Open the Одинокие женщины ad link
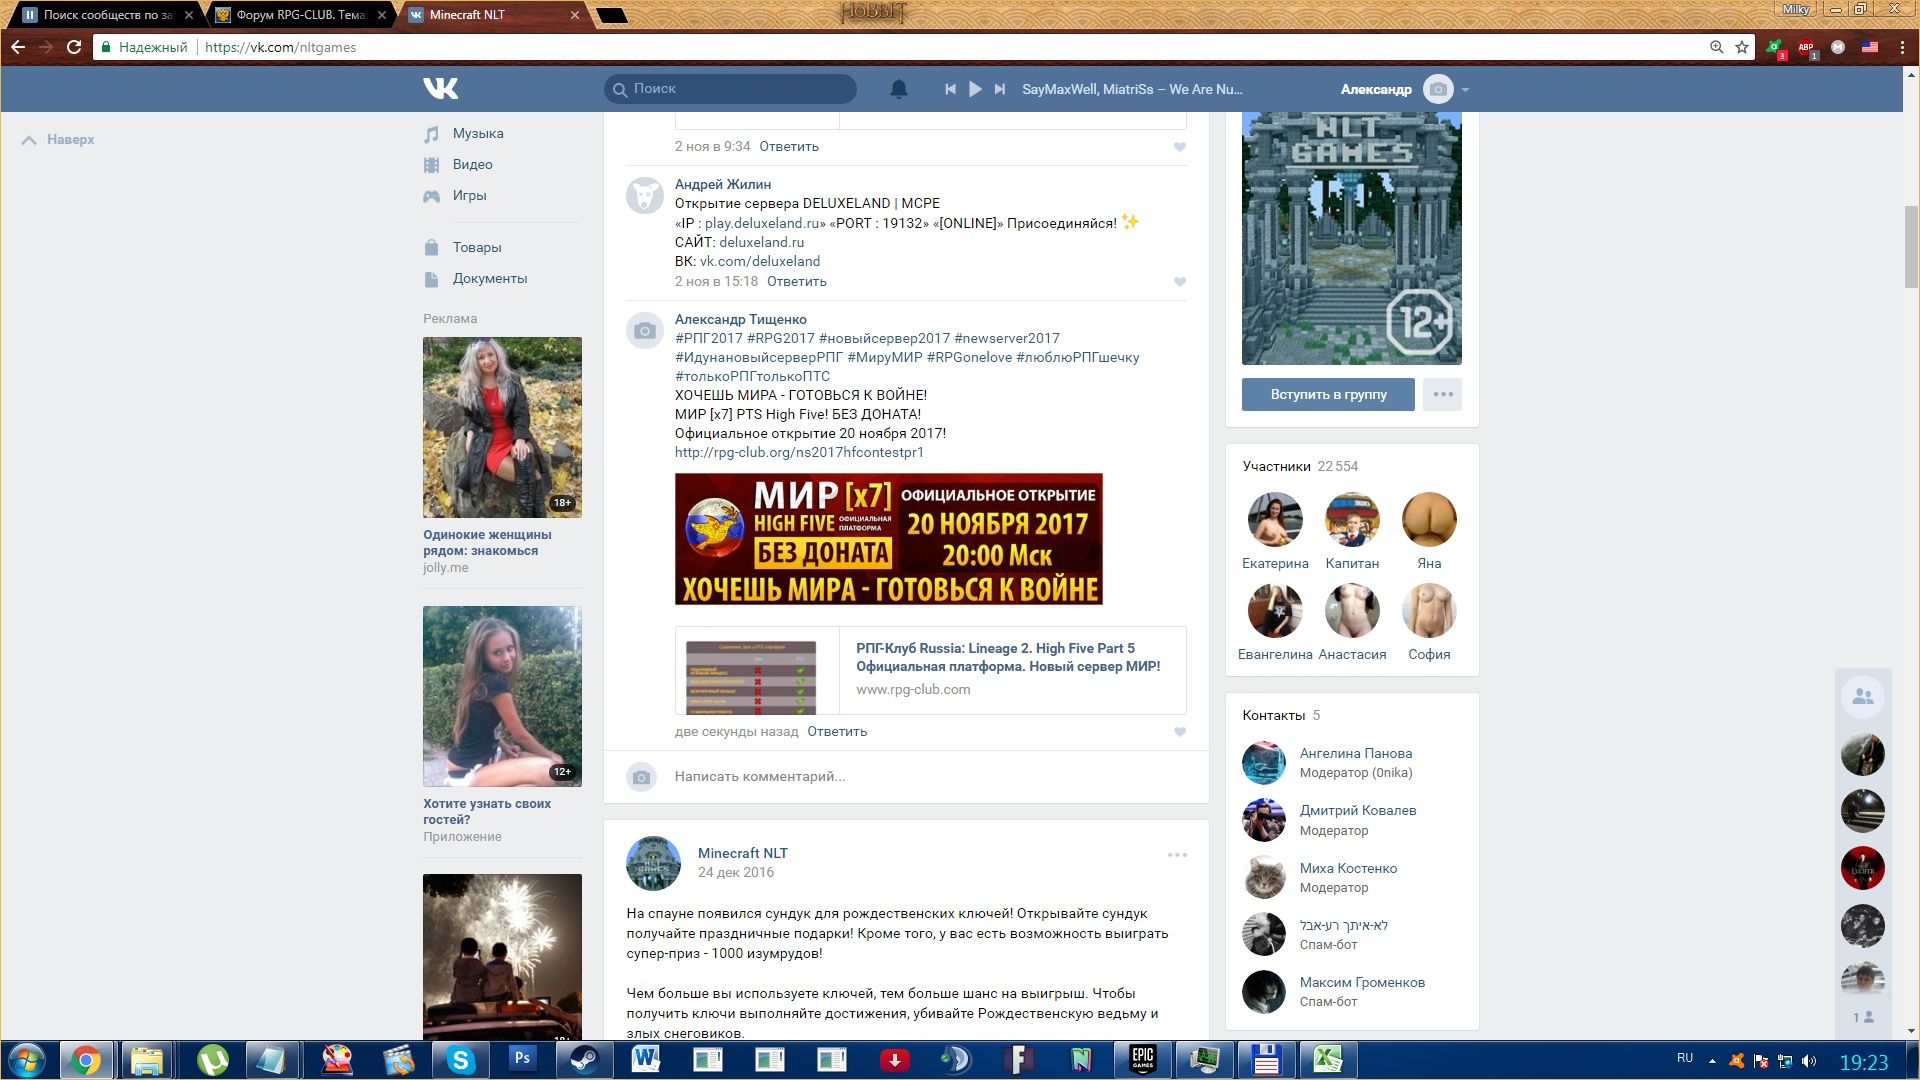The width and height of the screenshot is (1920, 1080). click(x=487, y=543)
